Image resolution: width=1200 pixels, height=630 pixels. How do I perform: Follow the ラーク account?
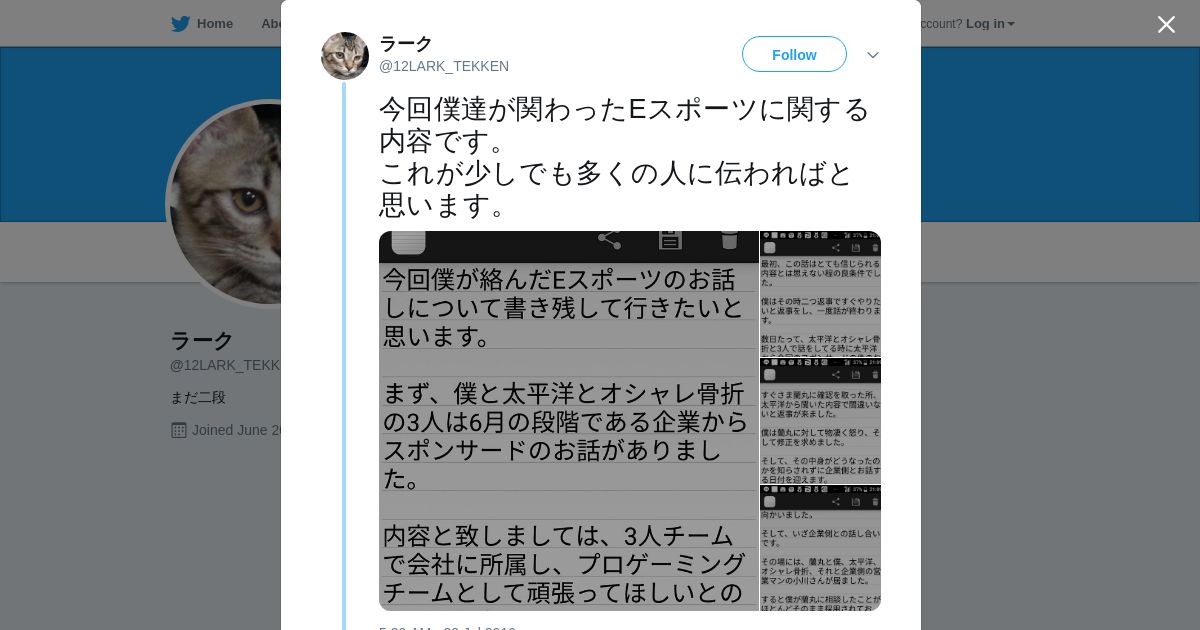tap(794, 54)
